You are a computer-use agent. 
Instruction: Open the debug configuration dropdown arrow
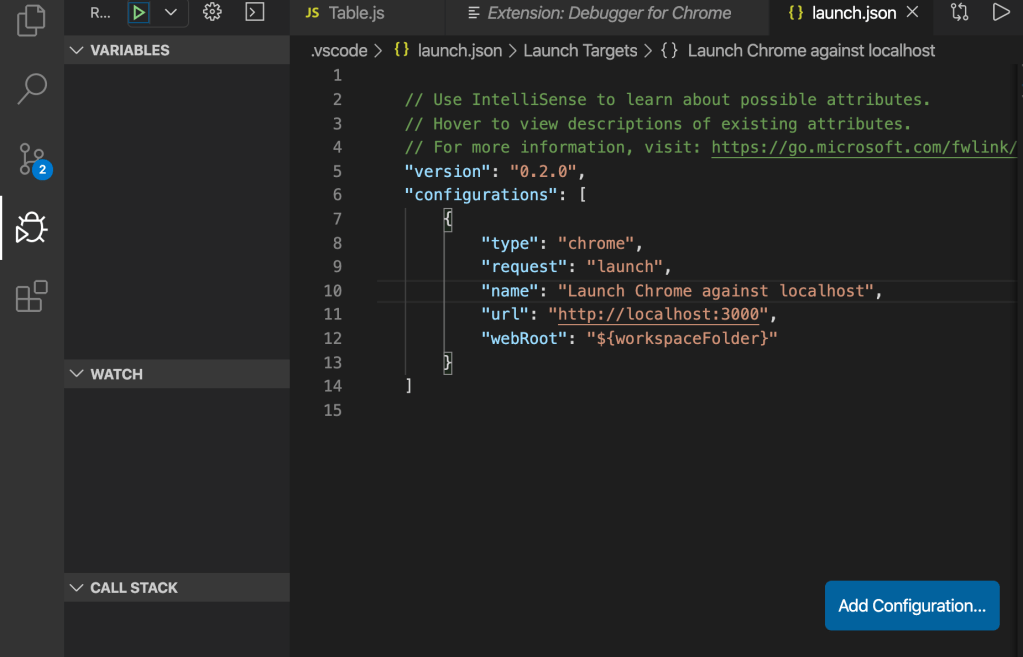click(171, 13)
